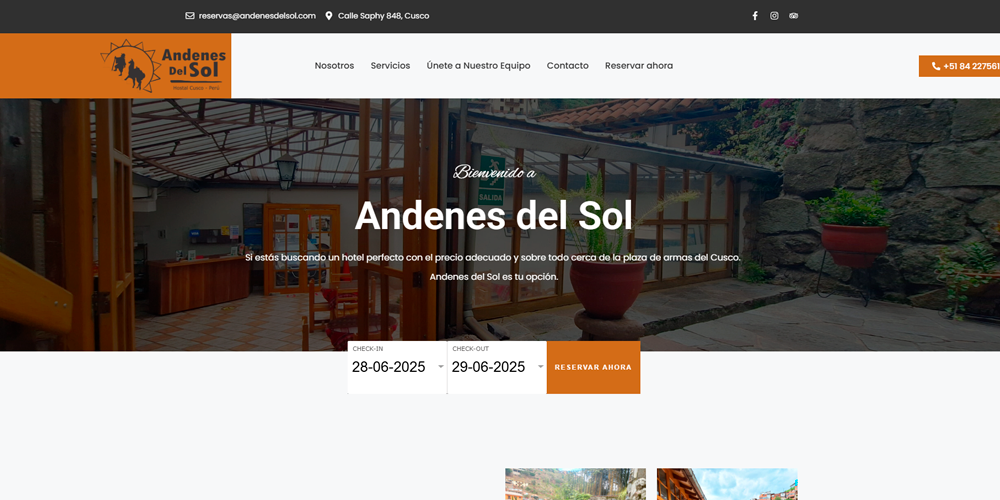Open the Nosotros menu item
1000x500 pixels.
pos(334,66)
